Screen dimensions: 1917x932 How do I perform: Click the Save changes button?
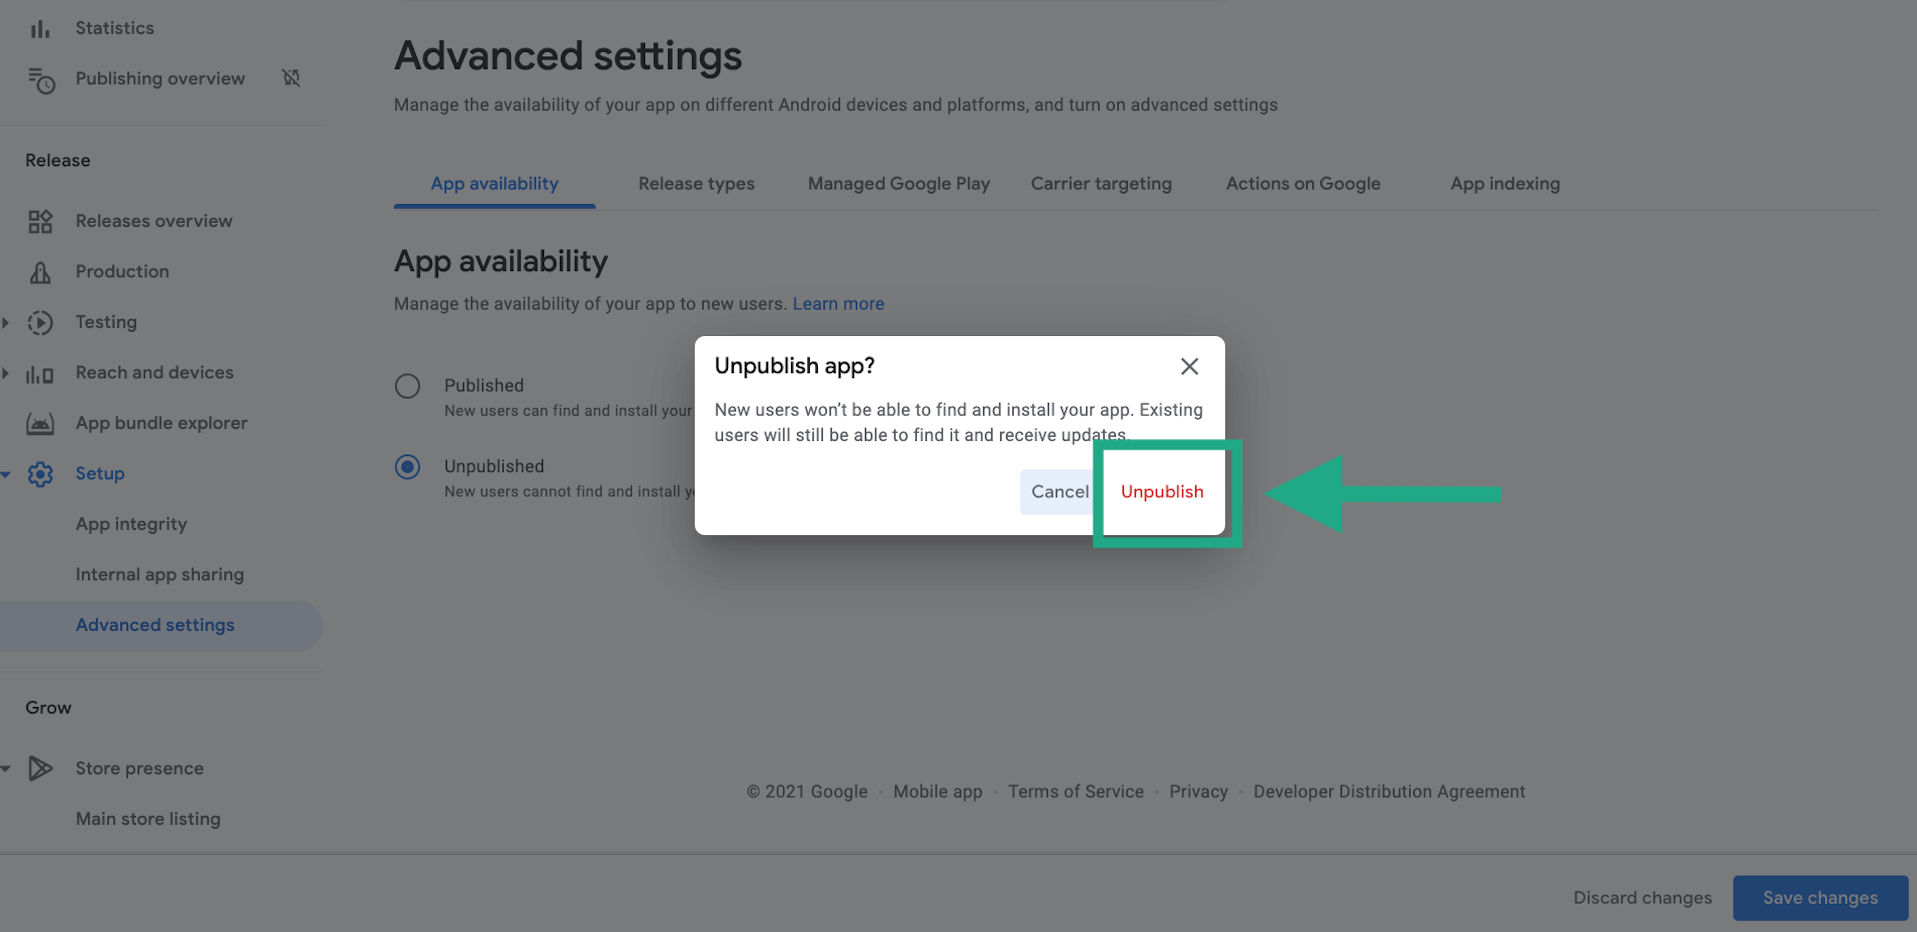1820,898
